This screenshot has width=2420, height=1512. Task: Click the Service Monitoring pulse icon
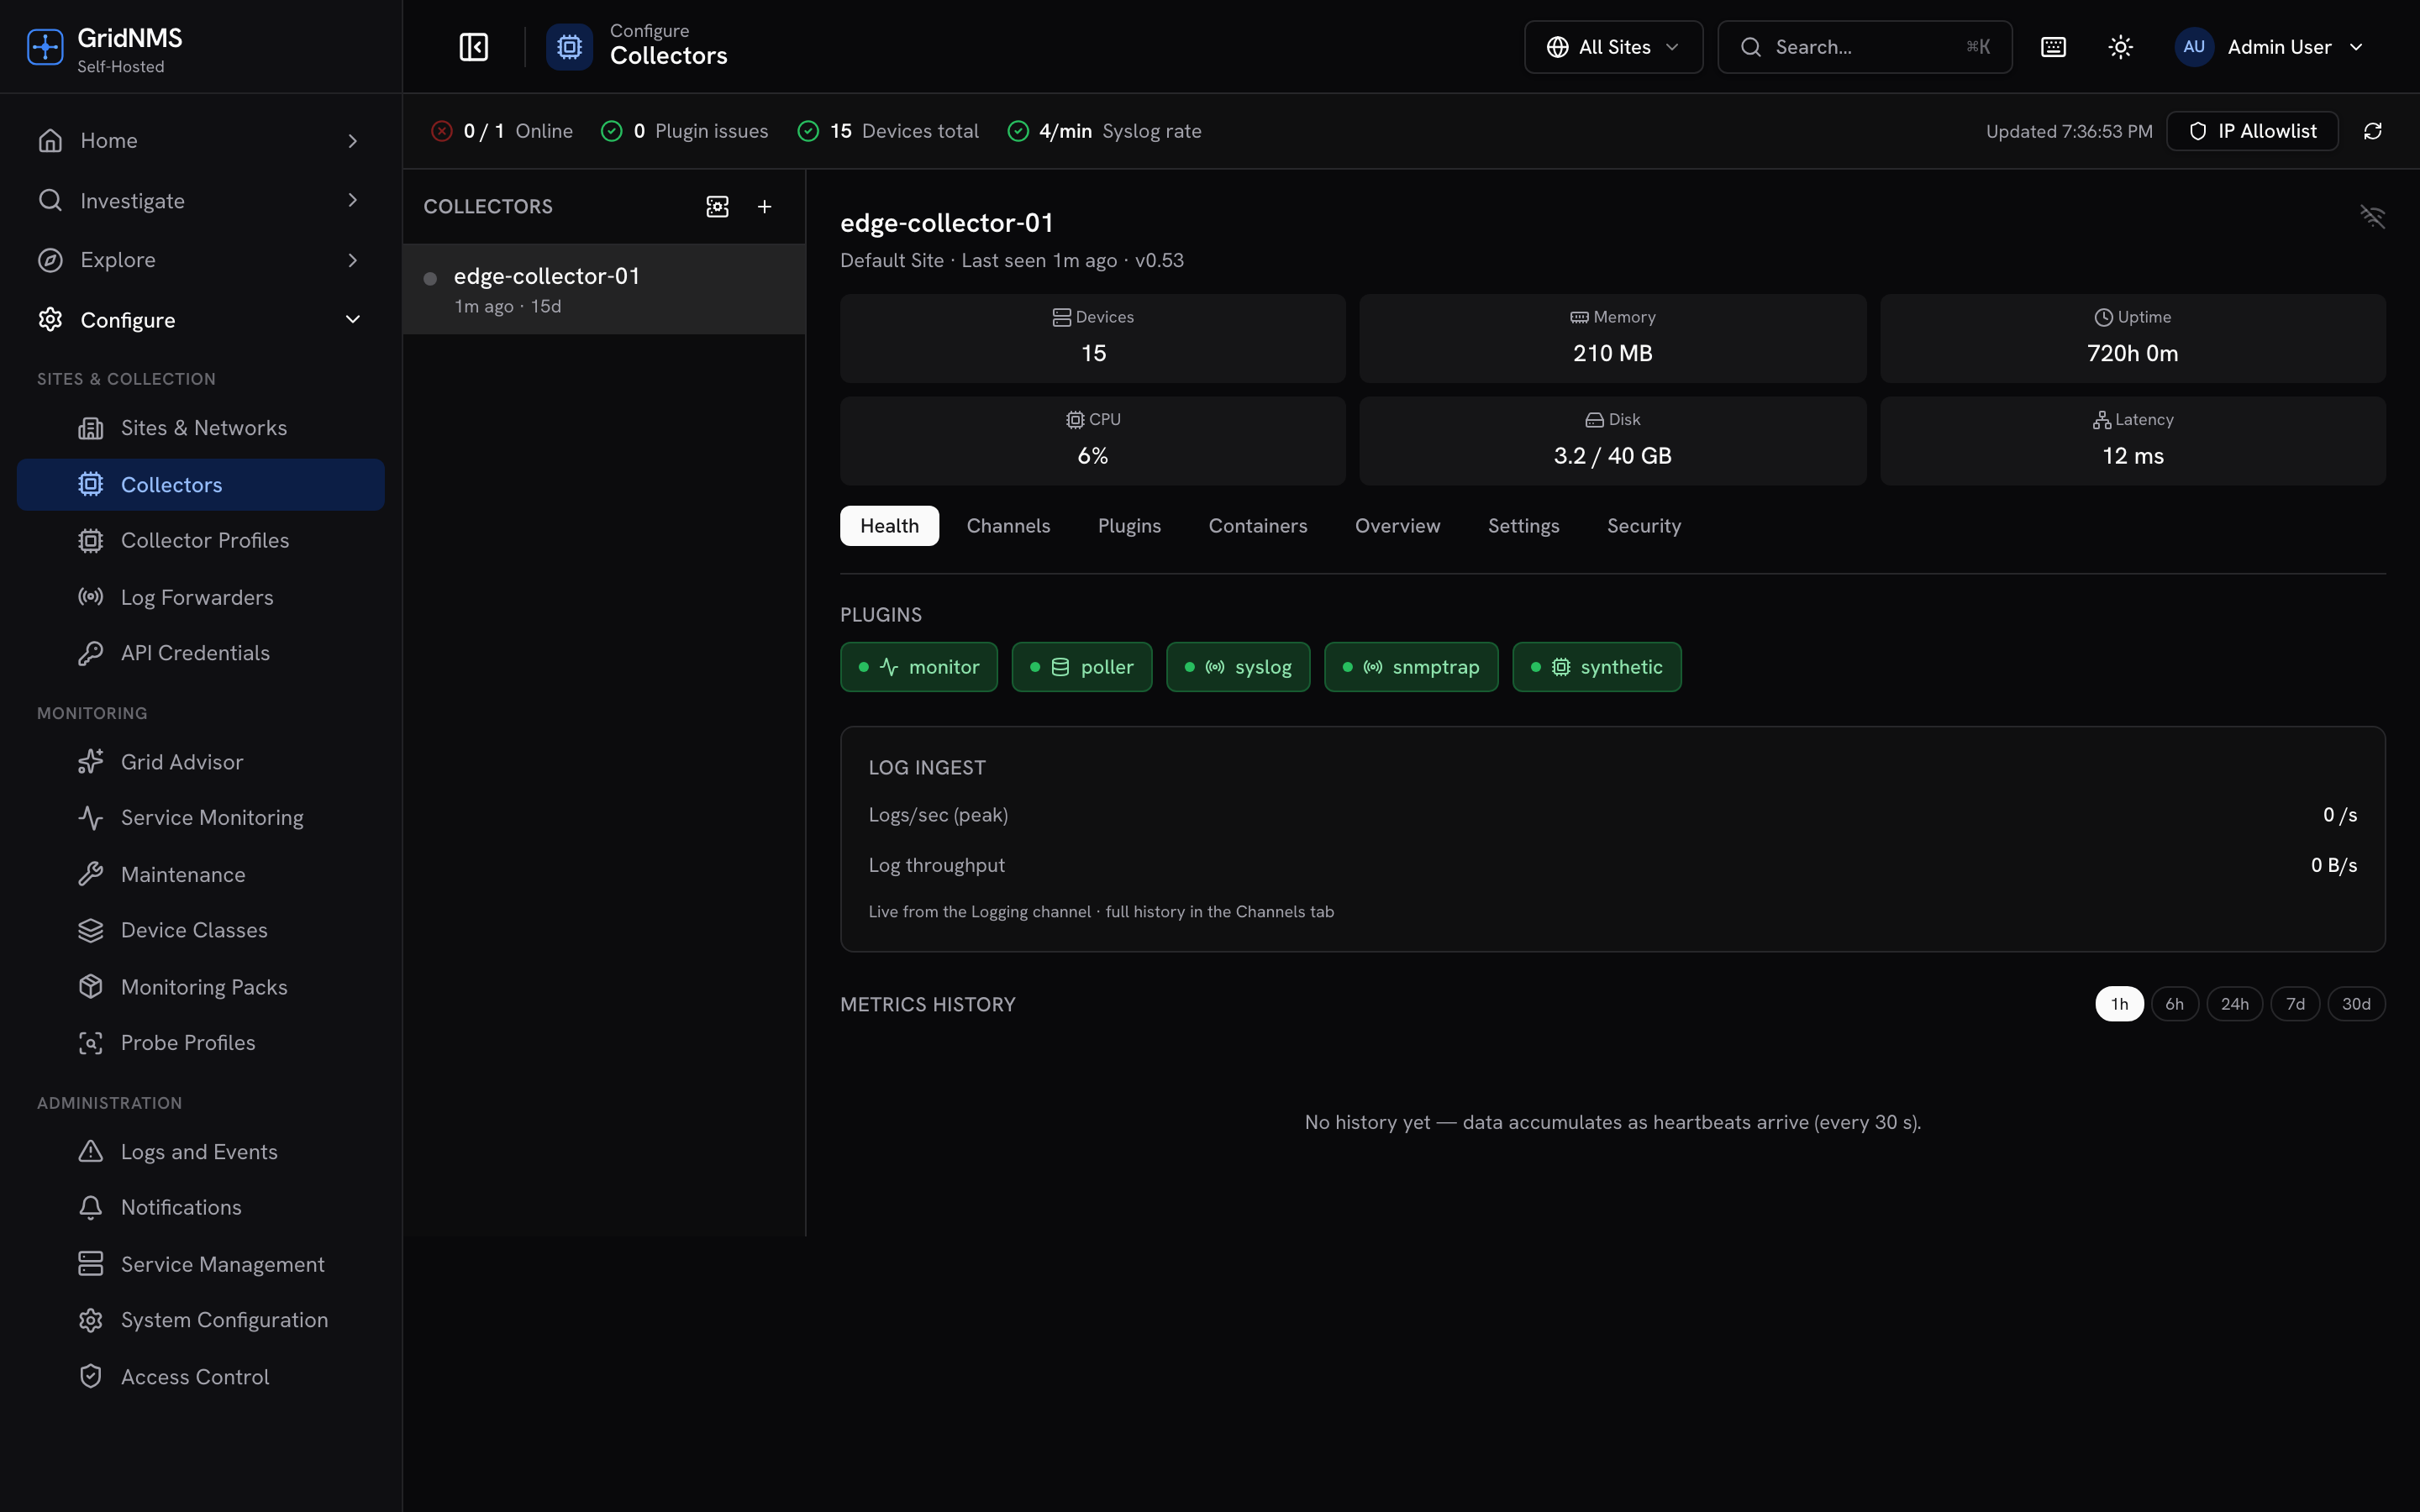[91, 818]
